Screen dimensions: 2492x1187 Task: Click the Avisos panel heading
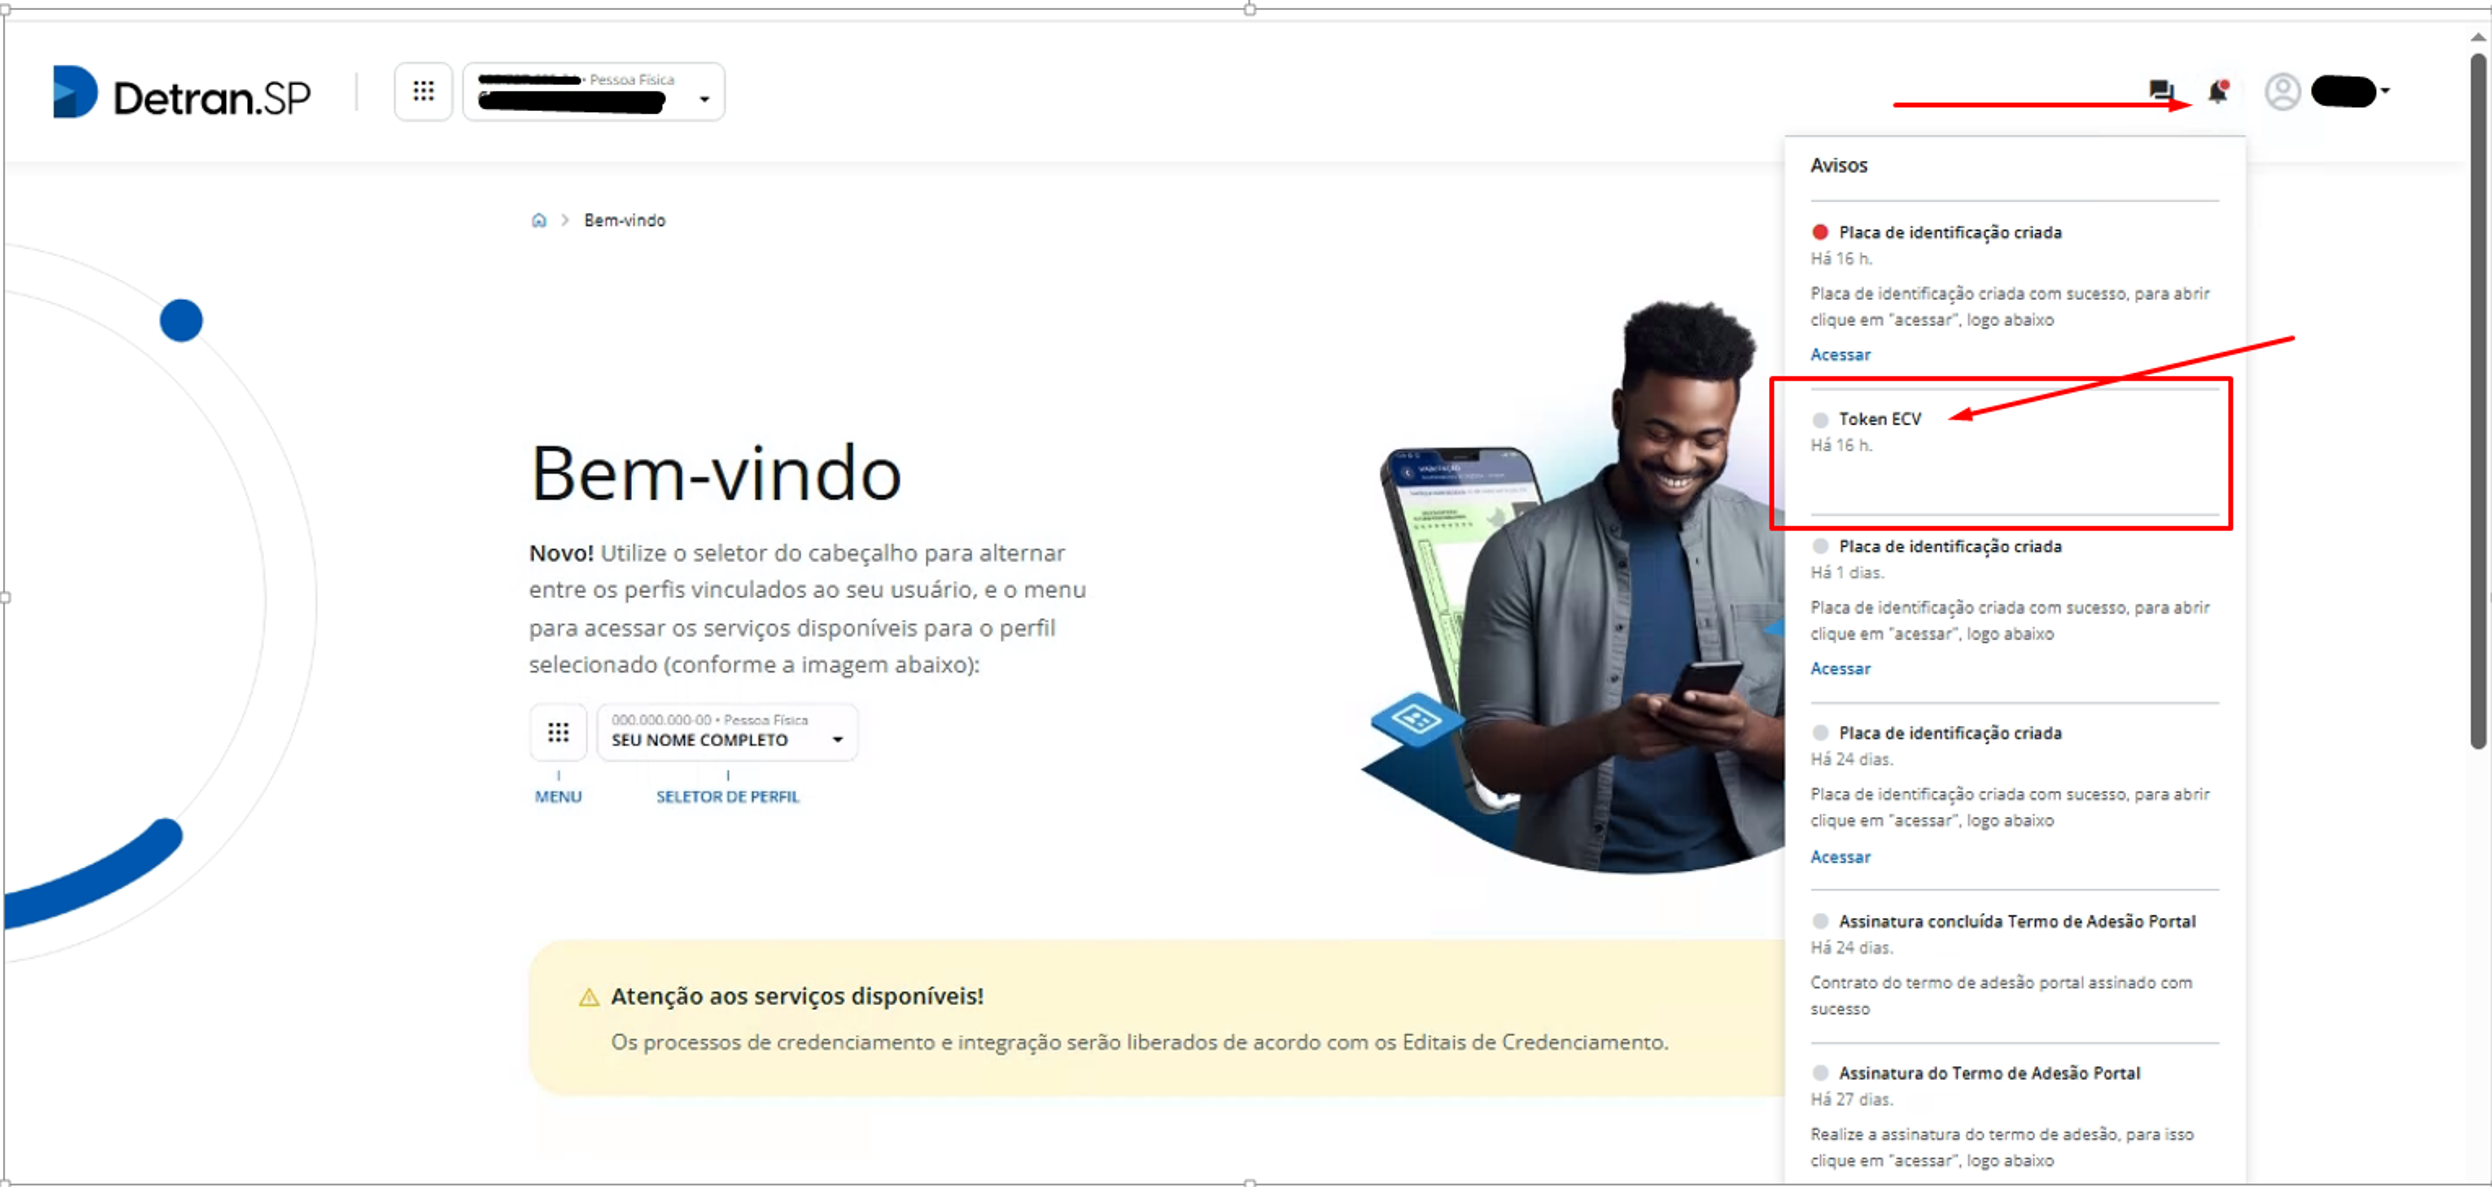click(x=1839, y=166)
